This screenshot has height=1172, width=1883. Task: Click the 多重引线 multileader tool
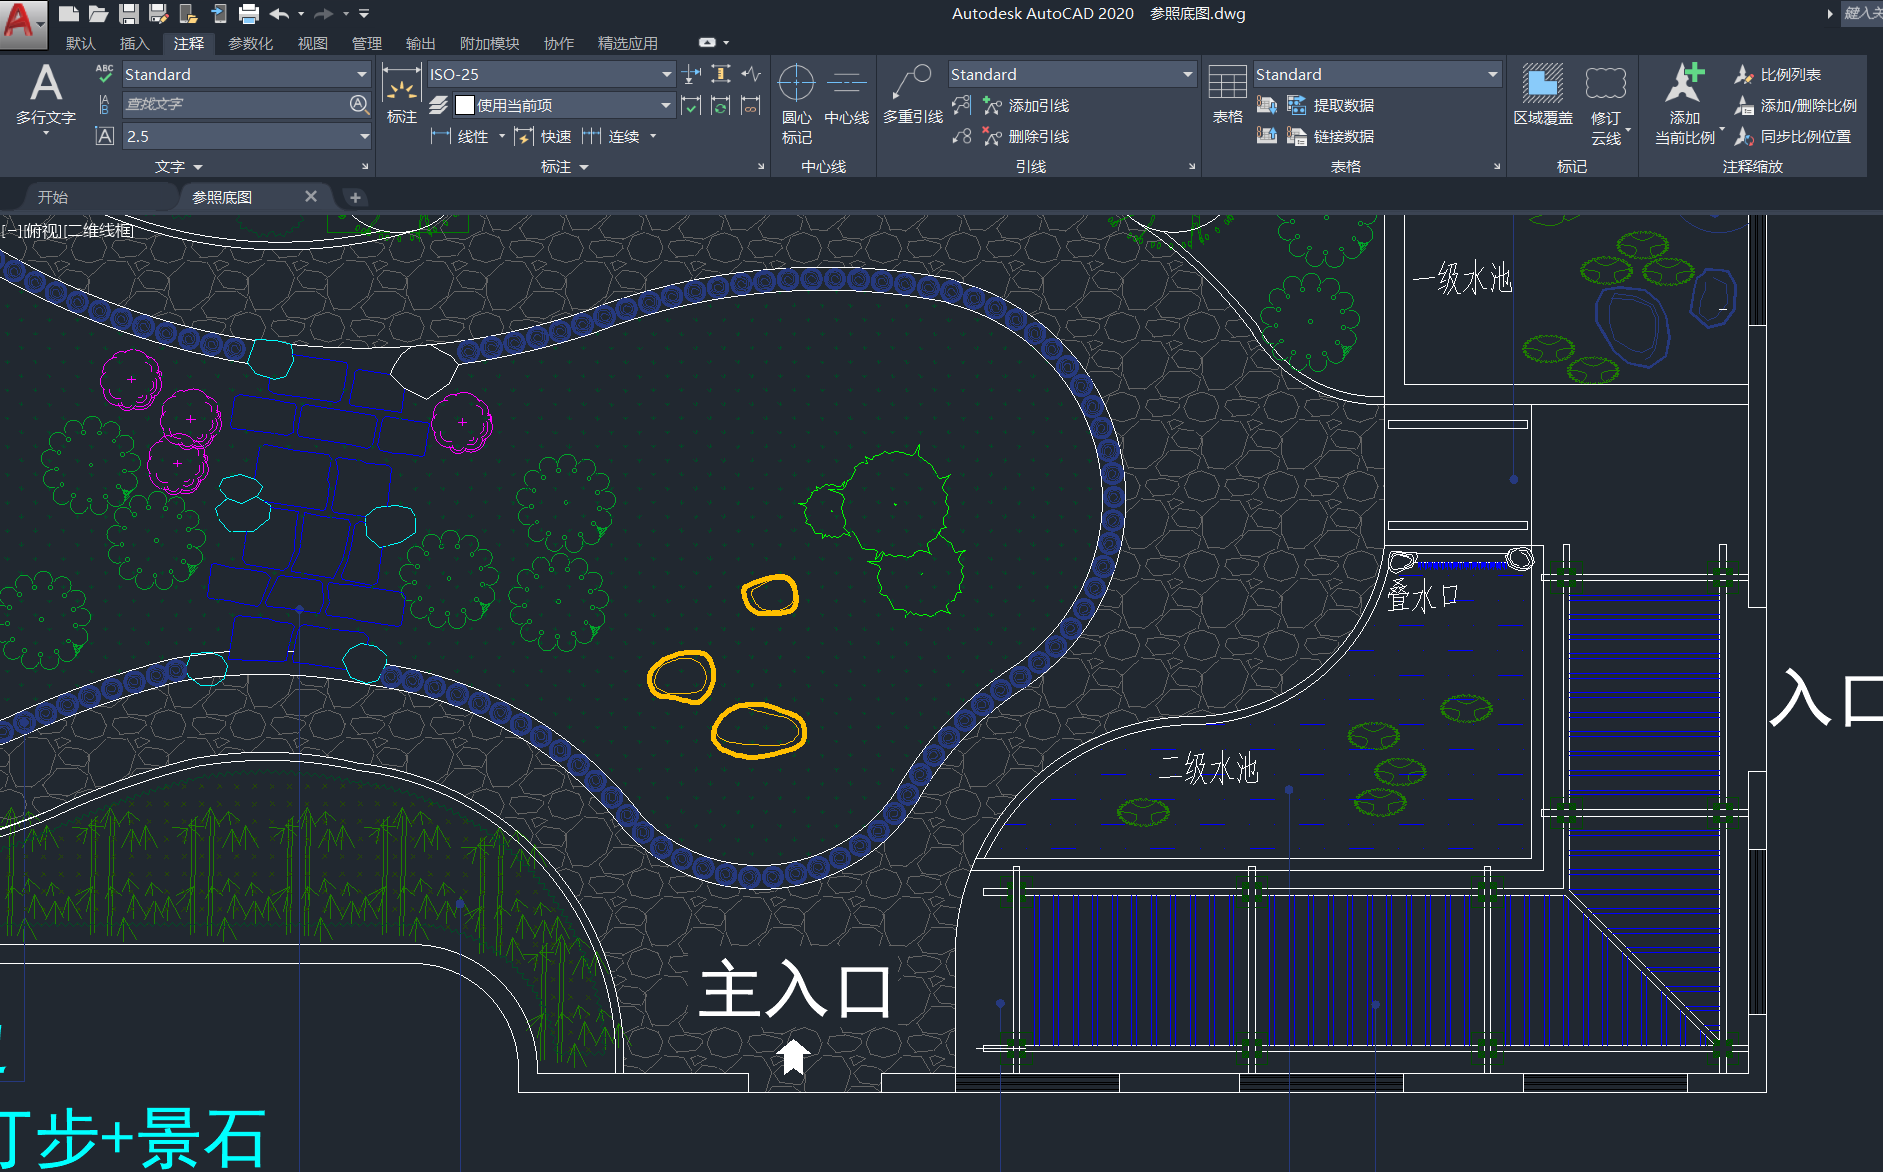(x=912, y=95)
